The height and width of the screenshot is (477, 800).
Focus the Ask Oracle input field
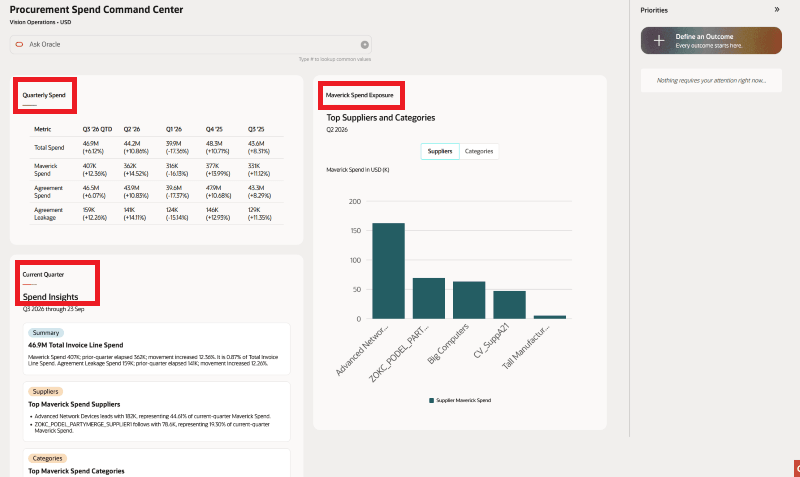190,44
